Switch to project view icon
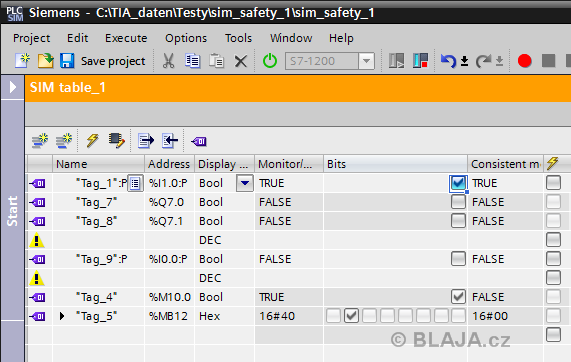This screenshot has height=362, width=571. pyautogui.click(x=420, y=61)
